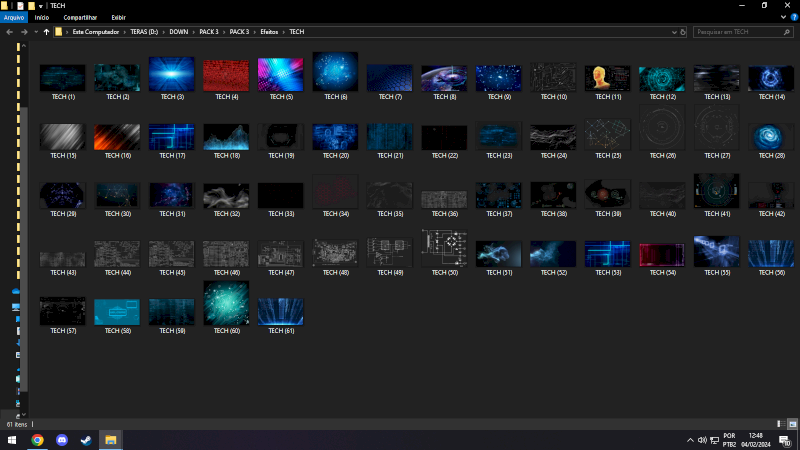The image size is (800, 450).
Task: Open the Arquivo menu
Action: tap(14, 17)
